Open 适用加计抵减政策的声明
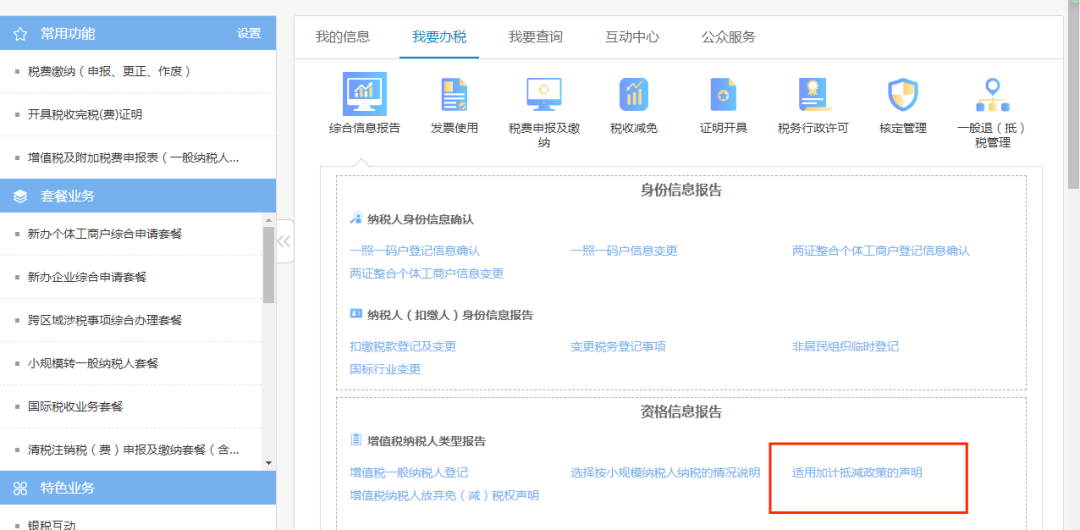This screenshot has width=1080, height=530. point(857,473)
